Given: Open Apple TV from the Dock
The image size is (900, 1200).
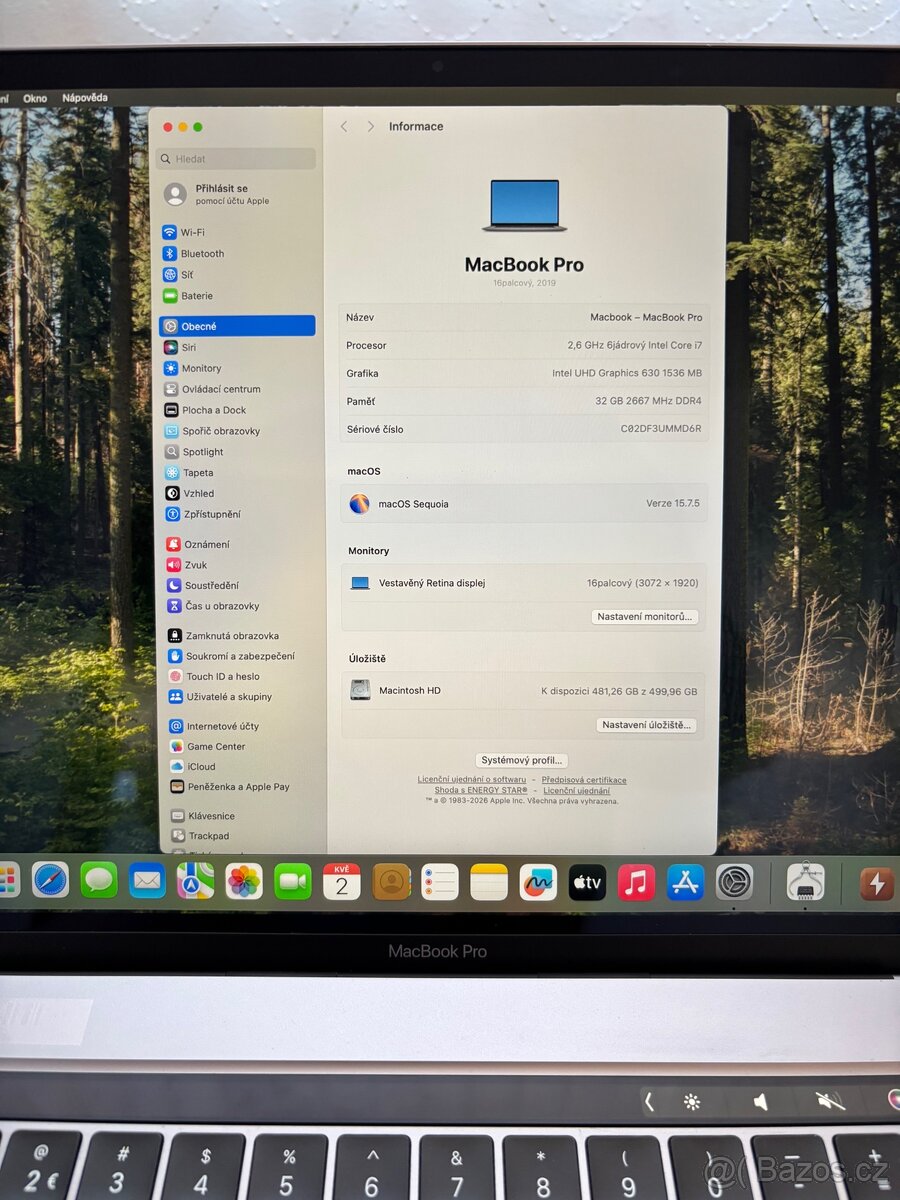Looking at the screenshot, I should click(x=587, y=882).
